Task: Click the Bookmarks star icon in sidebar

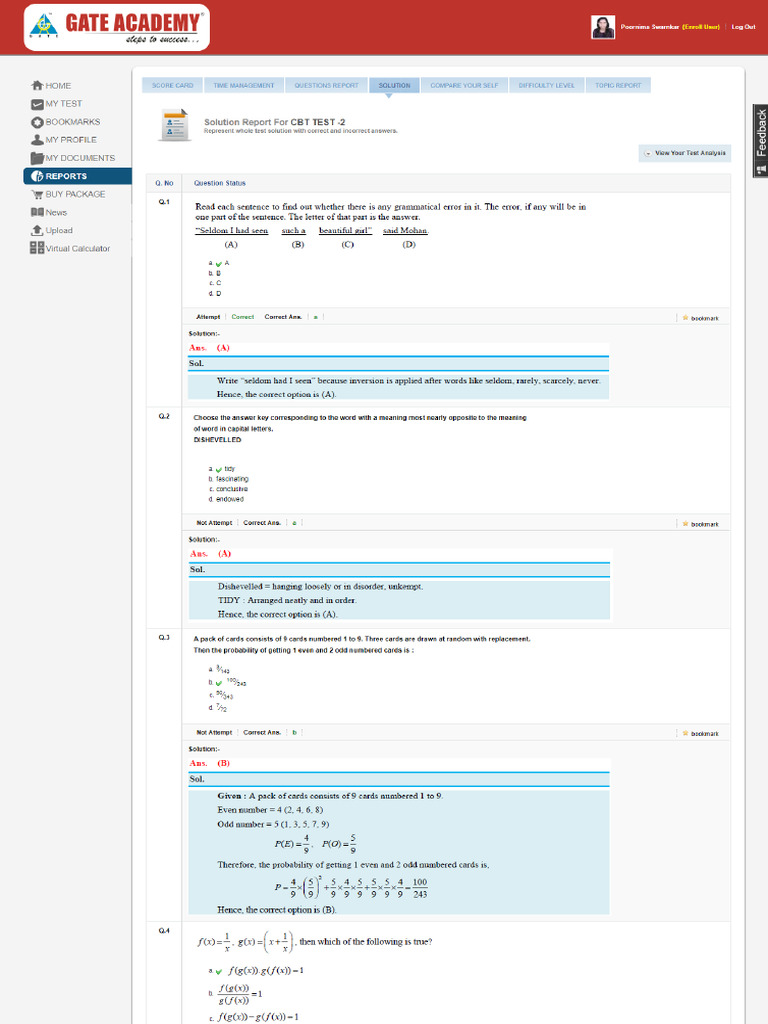Action: (37, 122)
